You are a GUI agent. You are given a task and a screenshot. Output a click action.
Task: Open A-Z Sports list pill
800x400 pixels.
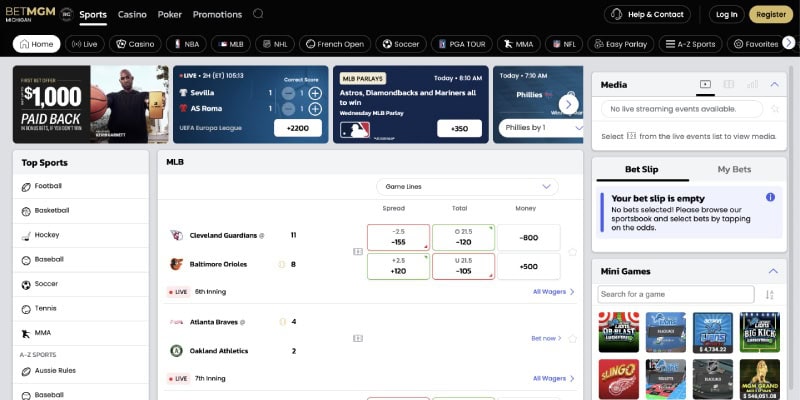(x=690, y=44)
